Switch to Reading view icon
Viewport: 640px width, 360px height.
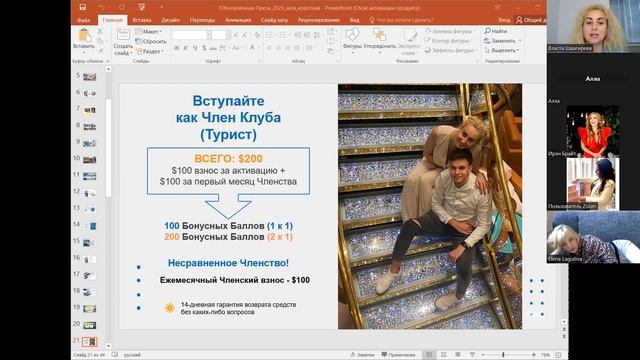click(458, 355)
